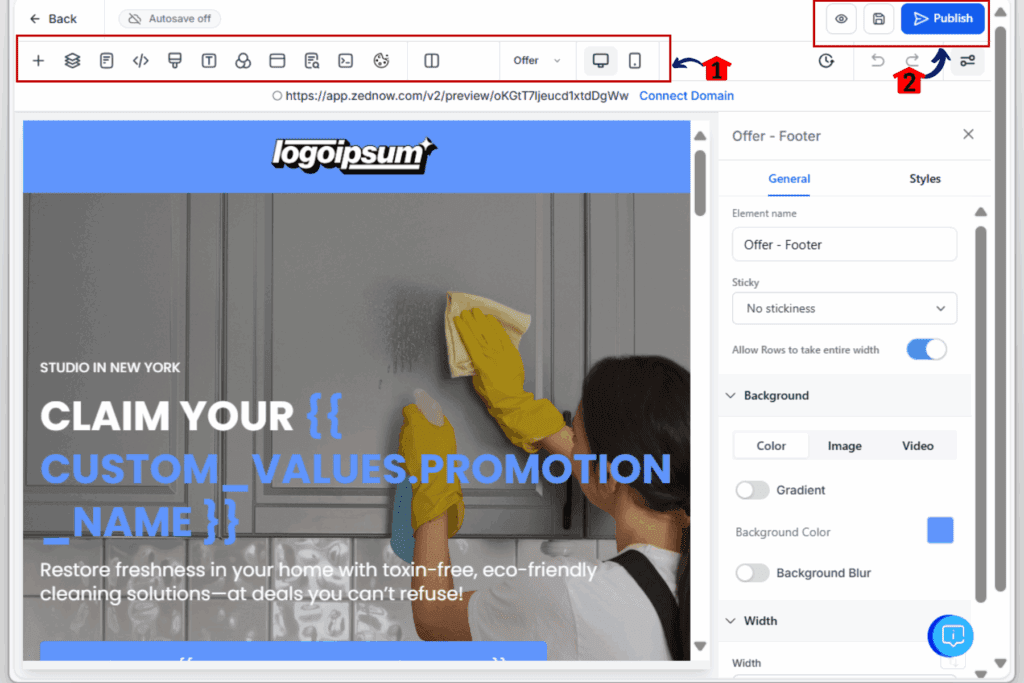Screen dimensions: 1024x683
Task: Open the custom code brackets icon
Action: tap(140, 61)
